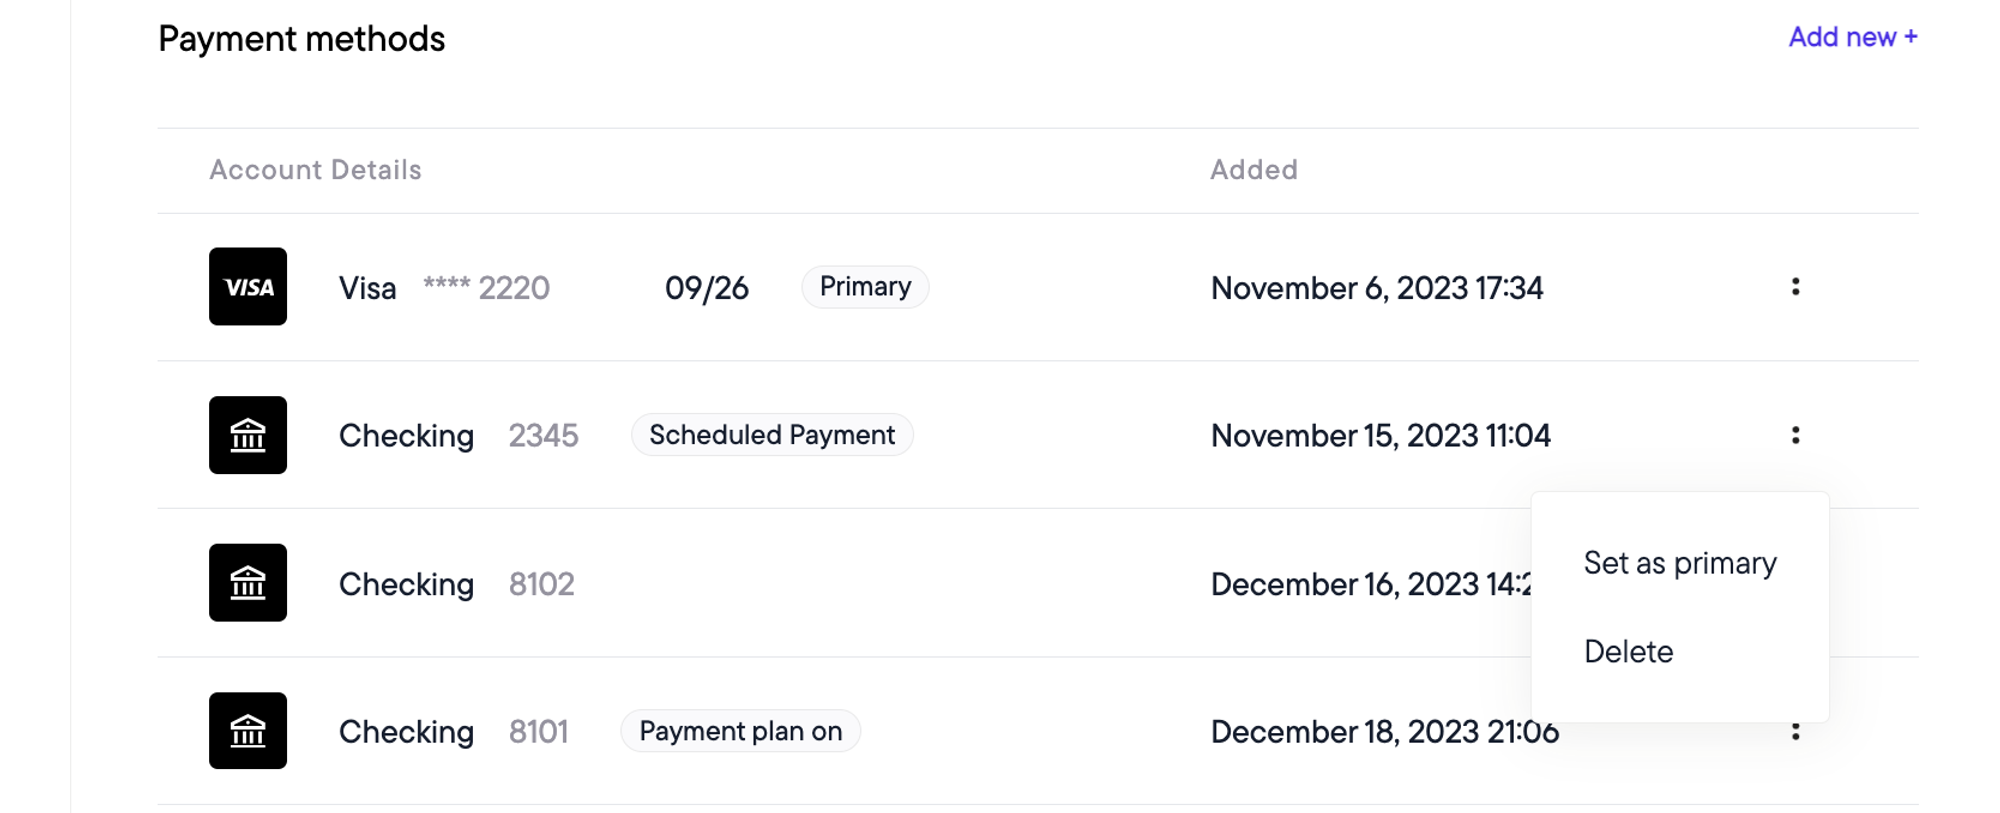Open three-dot menu for Checking 8101
The image size is (2000, 813).
tap(1796, 732)
